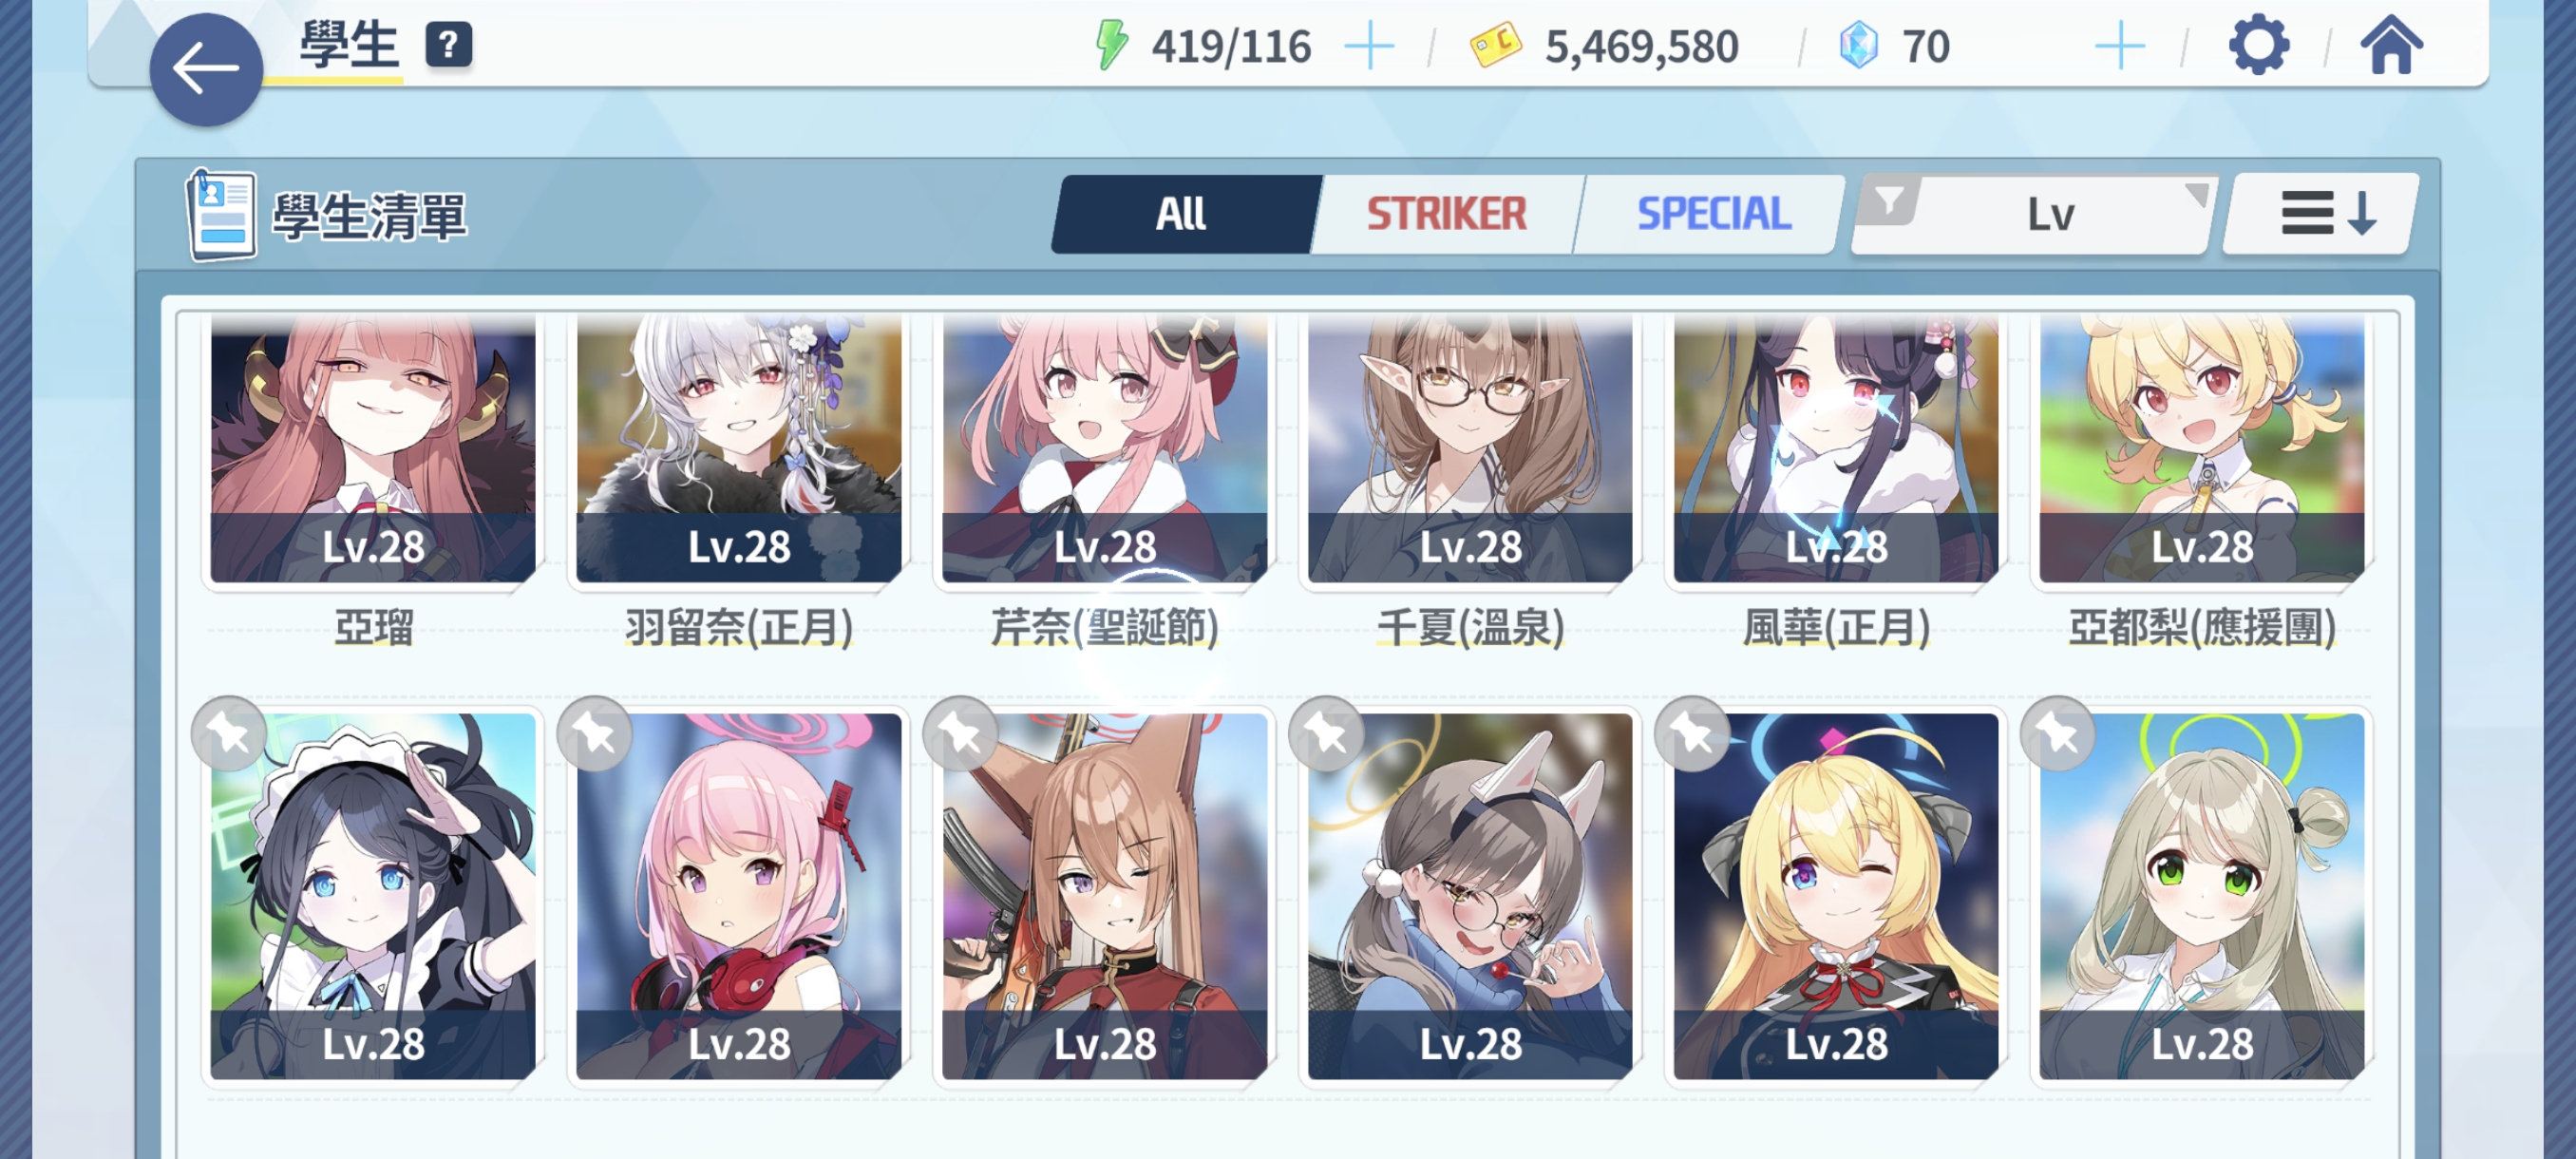Screen dimensions: 2576x1159
Task: Add energy with the plus icon
Action: (1369, 46)
